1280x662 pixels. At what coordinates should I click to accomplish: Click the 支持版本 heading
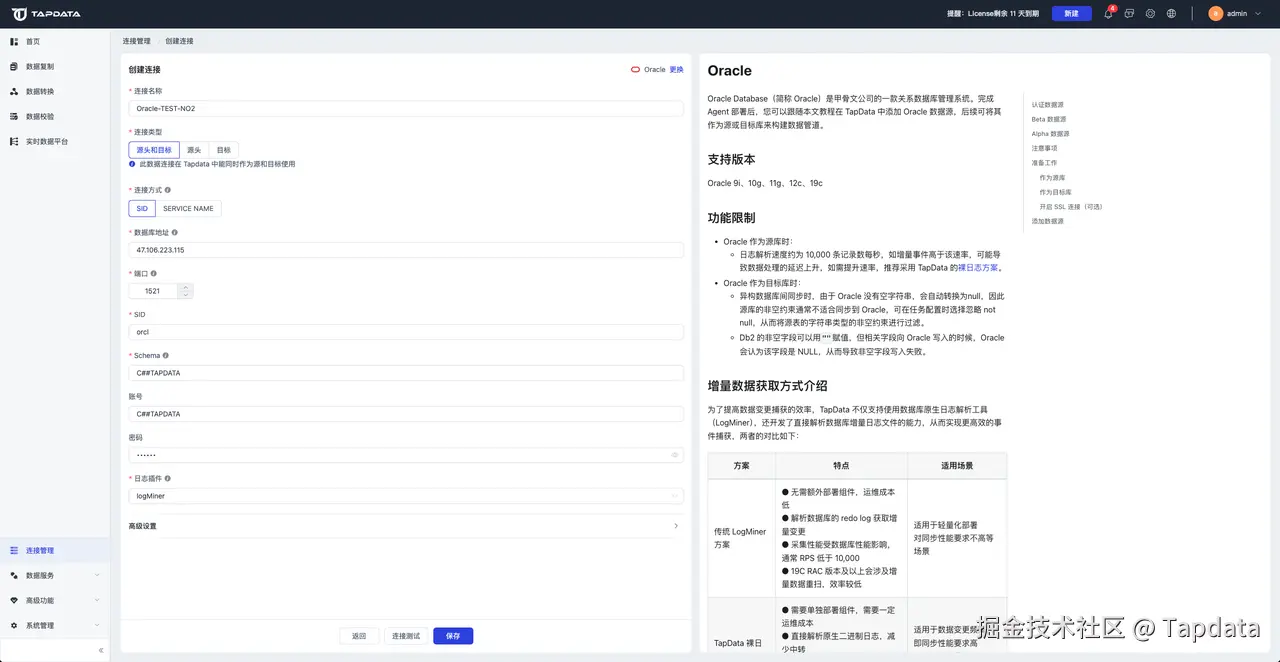(731, 159)
